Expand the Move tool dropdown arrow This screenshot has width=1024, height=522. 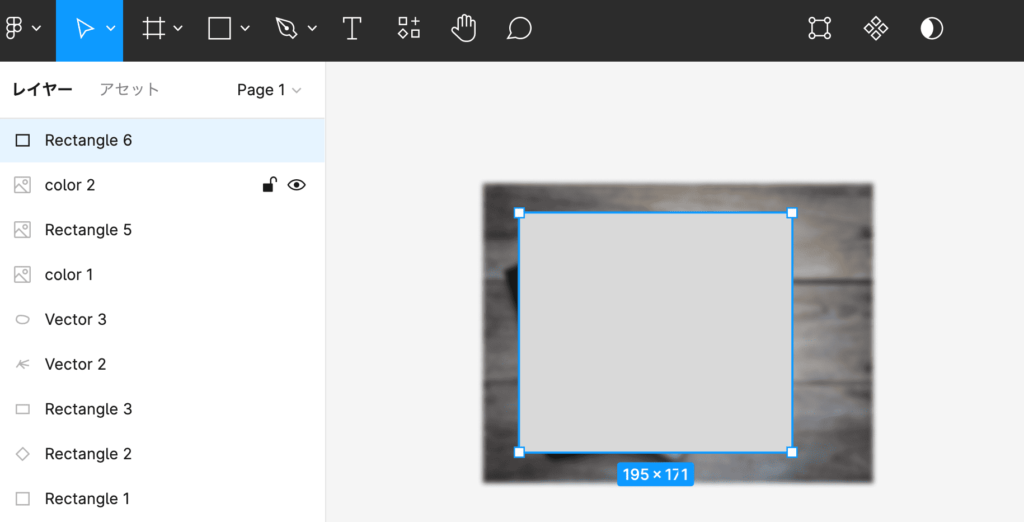pyautogui.click(x=110, y=29)
